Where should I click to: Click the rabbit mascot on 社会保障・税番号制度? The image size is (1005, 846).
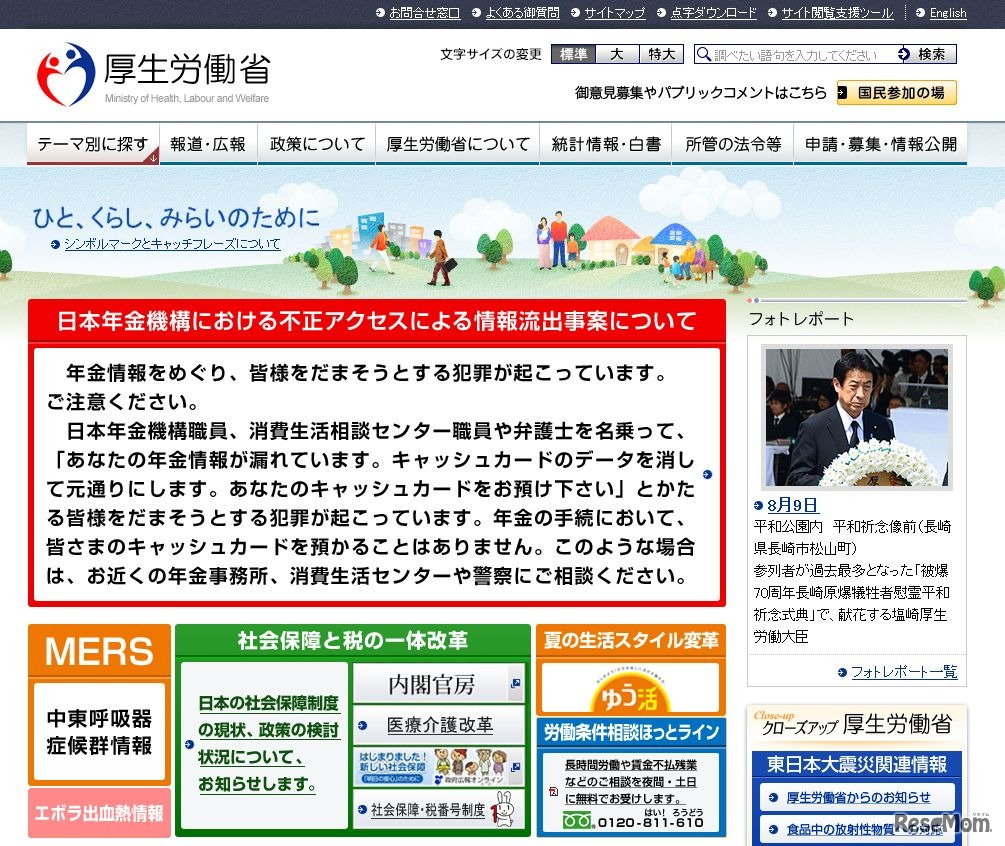[503, 809]
